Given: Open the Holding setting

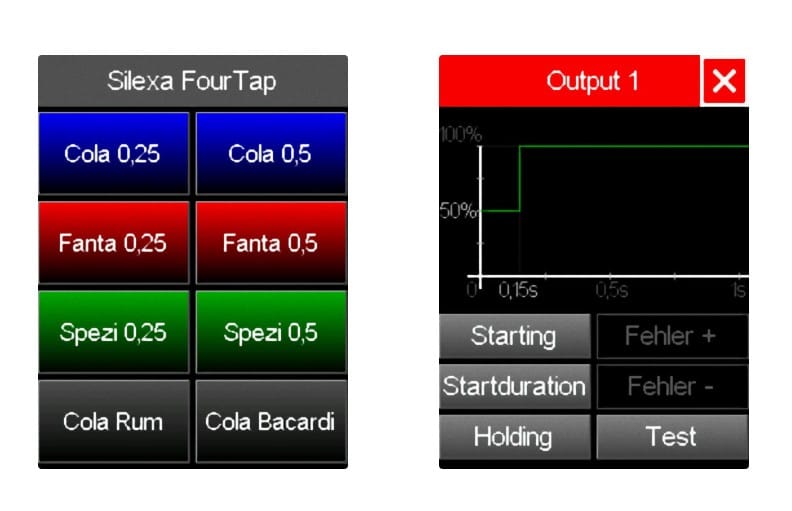Looking at the screenshot, I should tap(515, 437).
